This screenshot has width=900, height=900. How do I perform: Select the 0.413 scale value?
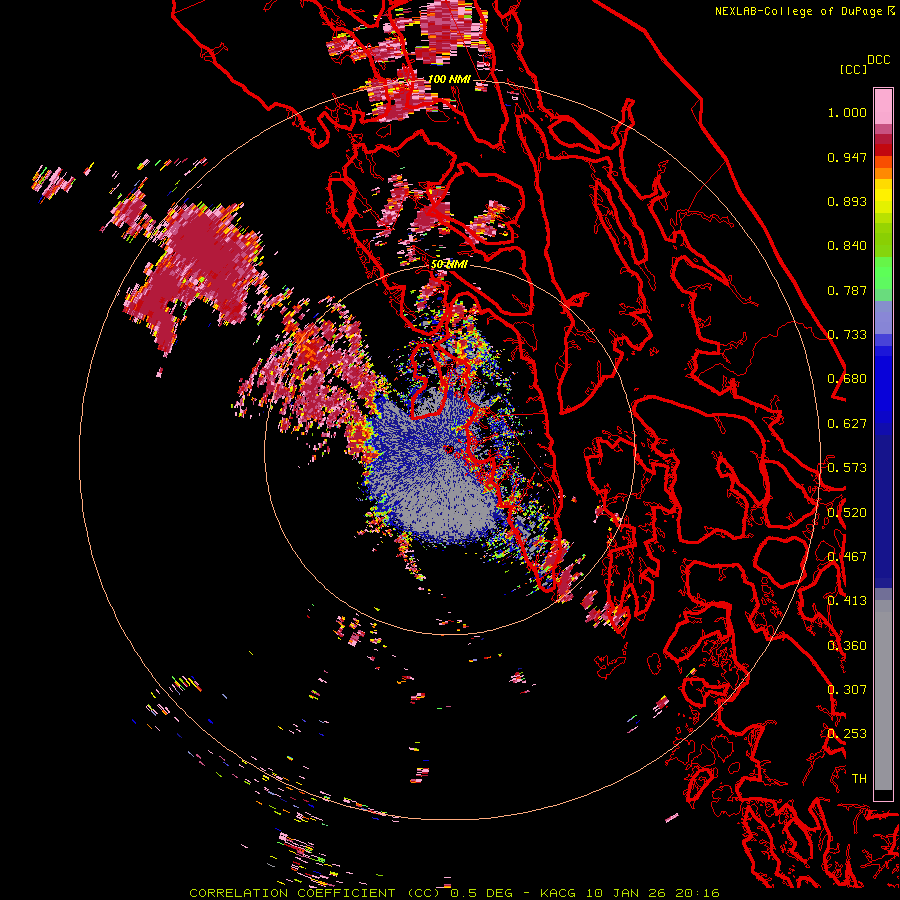click(847, 601)
